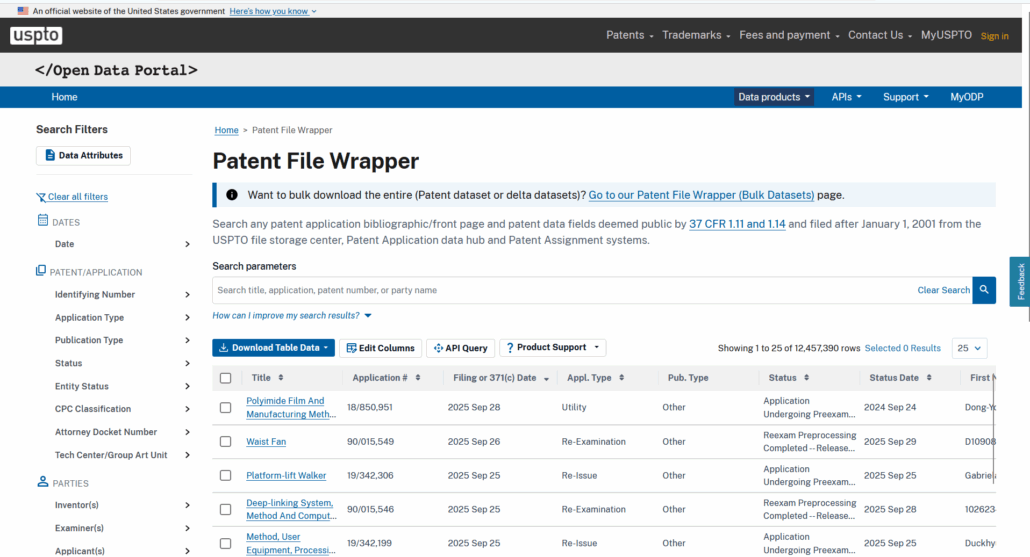Click the magnifying glass search button

984,290
